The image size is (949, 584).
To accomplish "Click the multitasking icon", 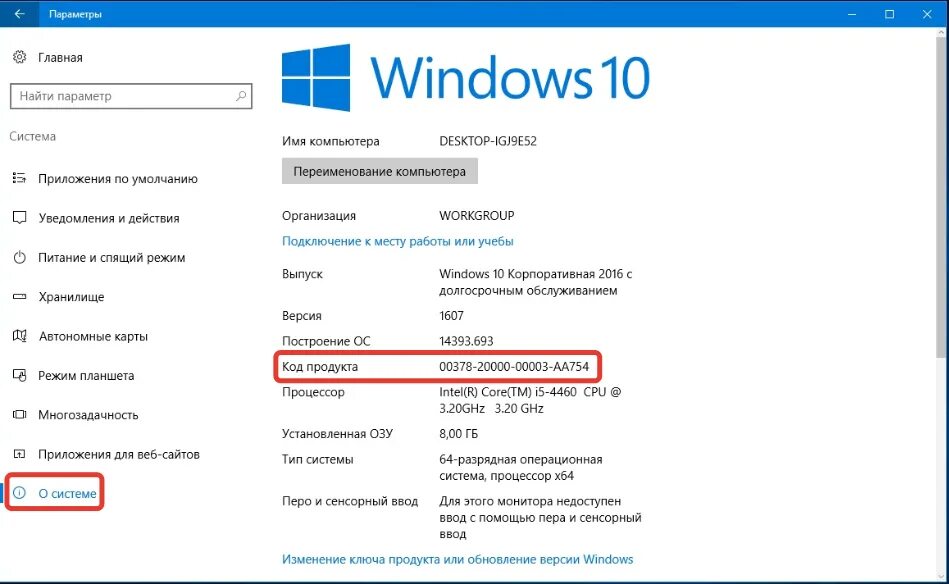I will click(19, 415).
